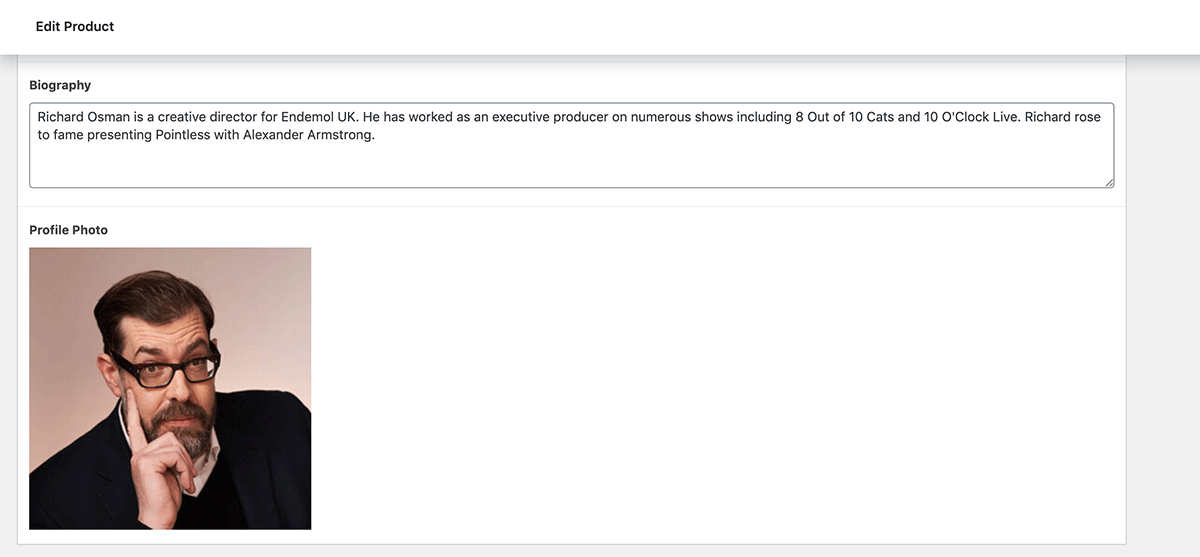The width and height of the screenshot is (1200, 557).
Task: Click the resize handle of Biography textarea
Action: pos(1108,182)
